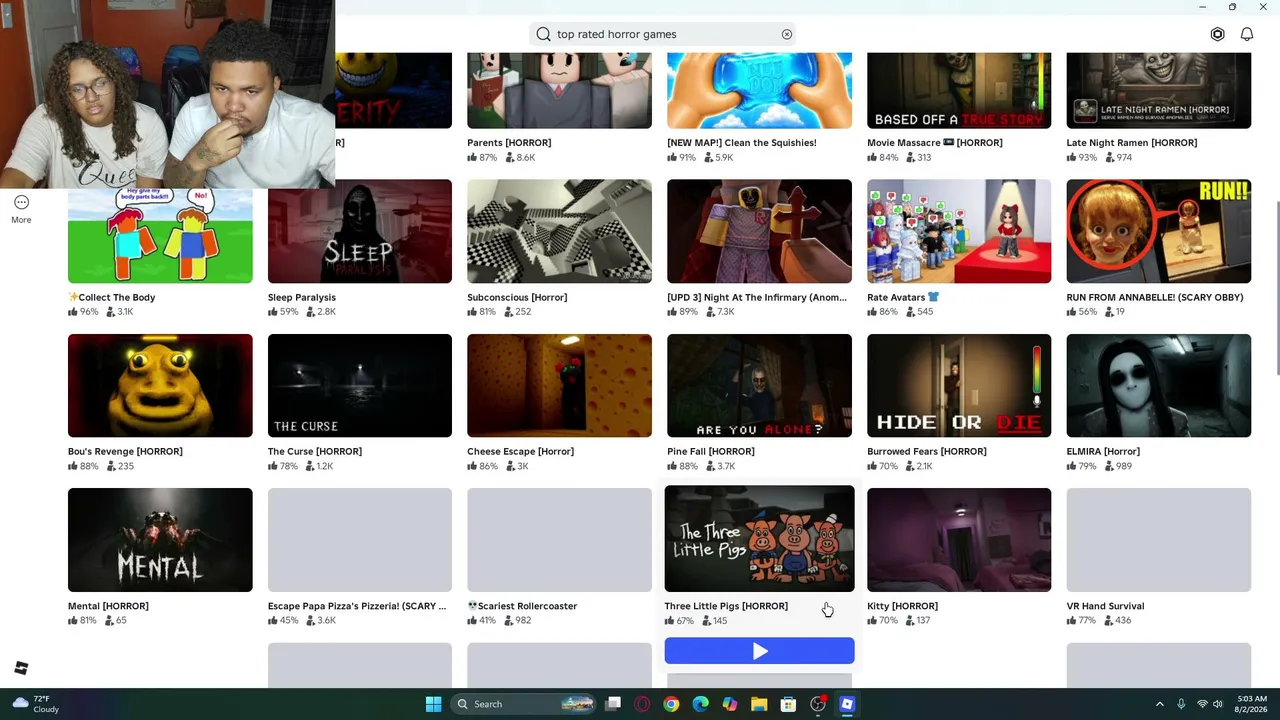
Task: Click the 'Burrowed Fears [HORROR]' title
Action: click(x=927, y=452)
